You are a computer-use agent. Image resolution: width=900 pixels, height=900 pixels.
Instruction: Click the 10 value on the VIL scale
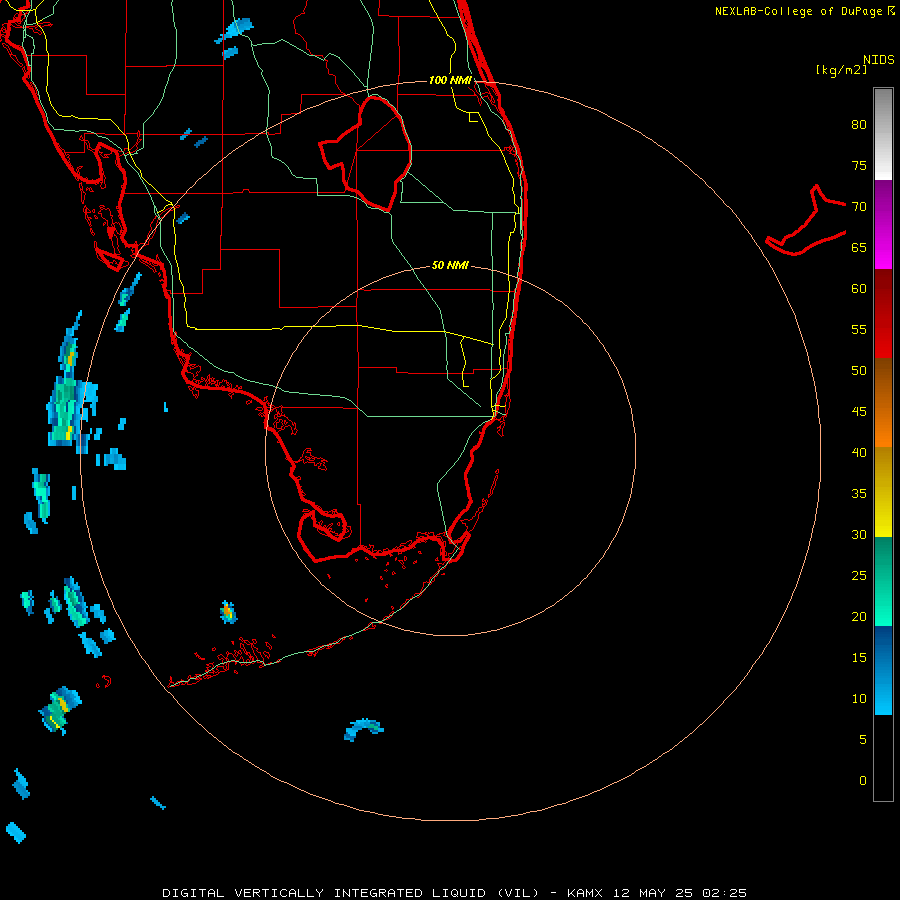pyautogui.click(x=859, y=699)
